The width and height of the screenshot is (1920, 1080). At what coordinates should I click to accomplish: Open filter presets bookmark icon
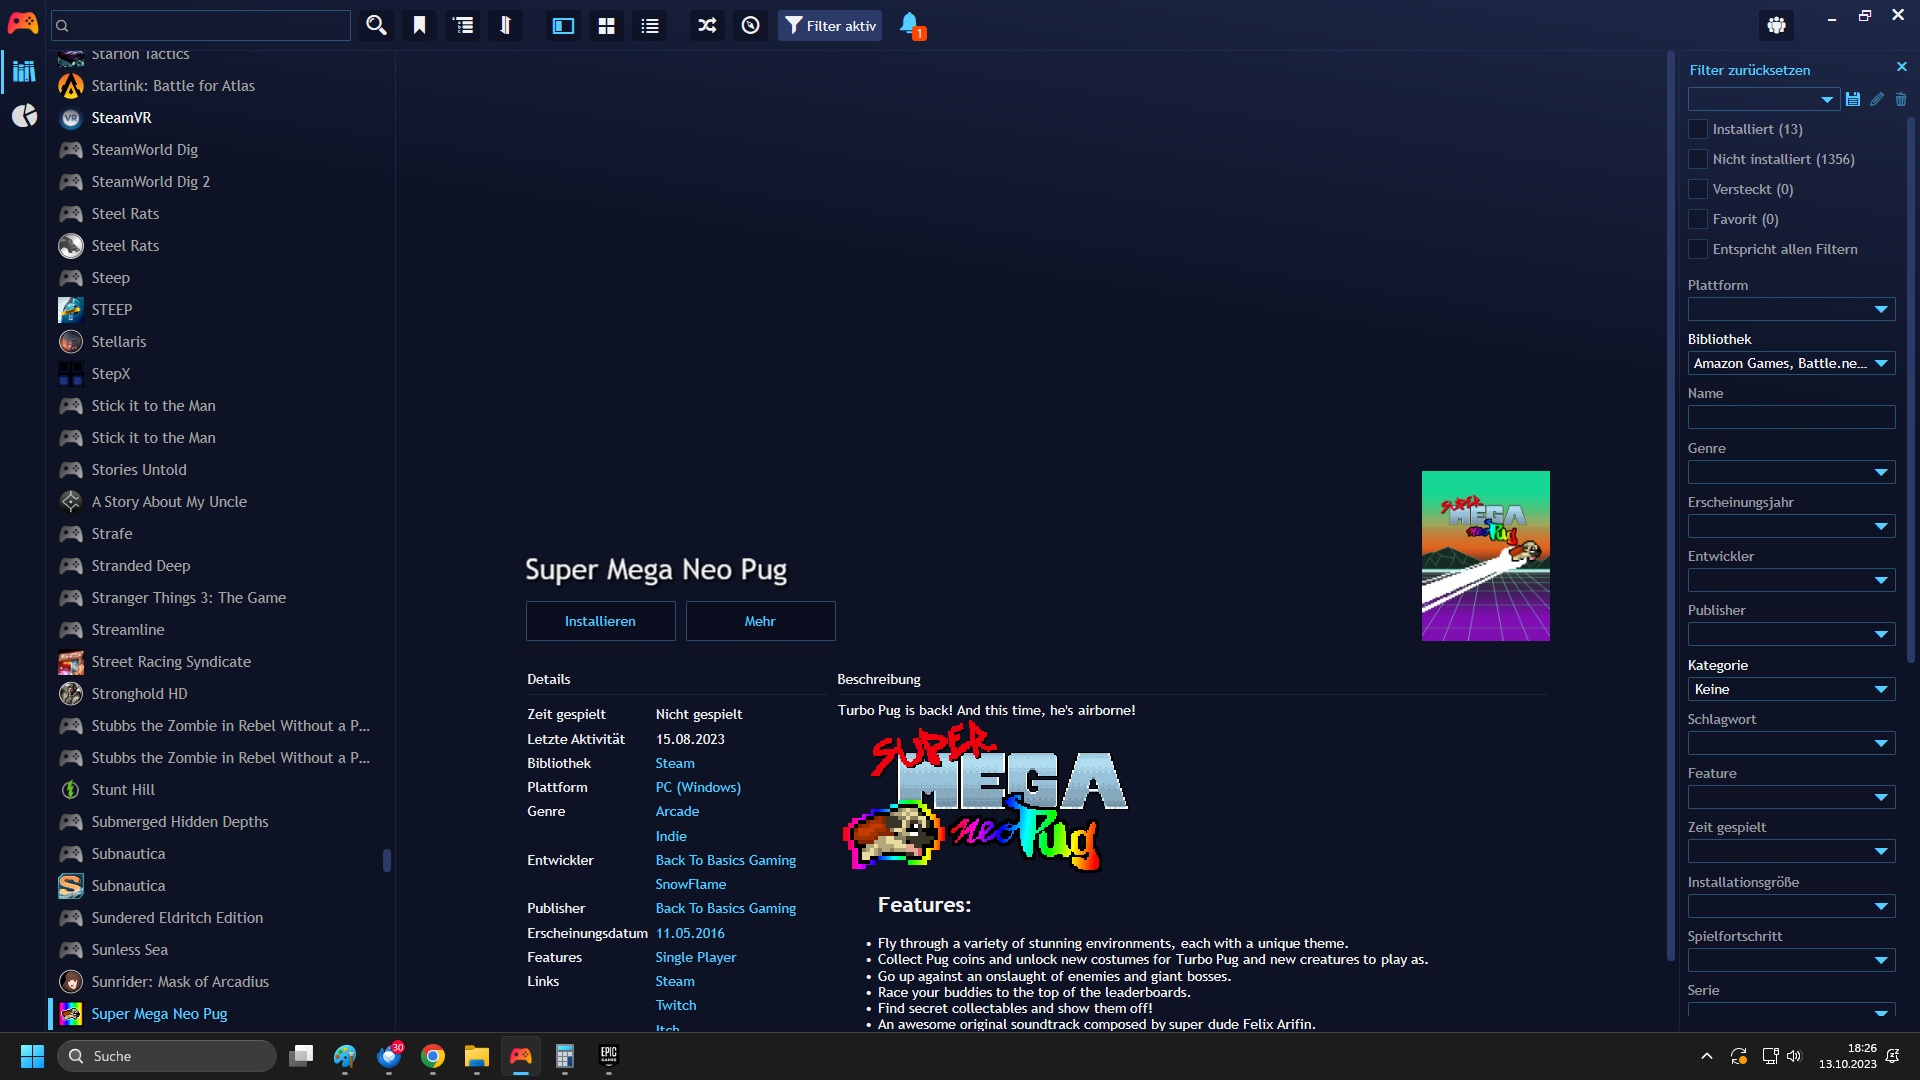click(x=420, y=26)
